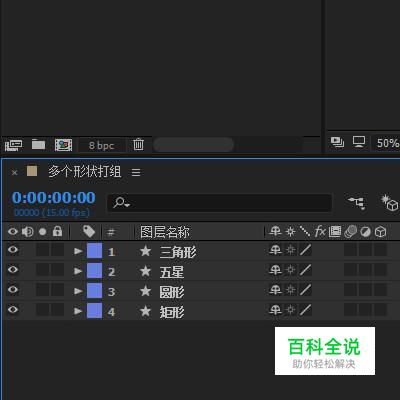
Task: Click the project panel horizontal scrollbar
Action: [193, 145]
